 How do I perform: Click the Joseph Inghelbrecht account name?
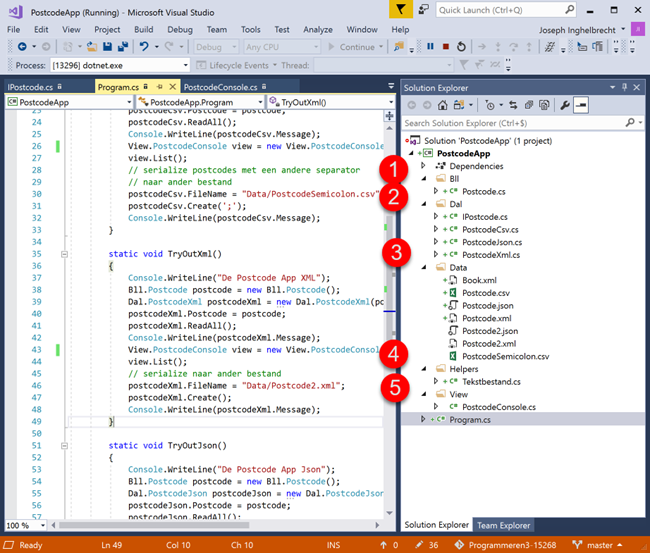coord(577,30)
